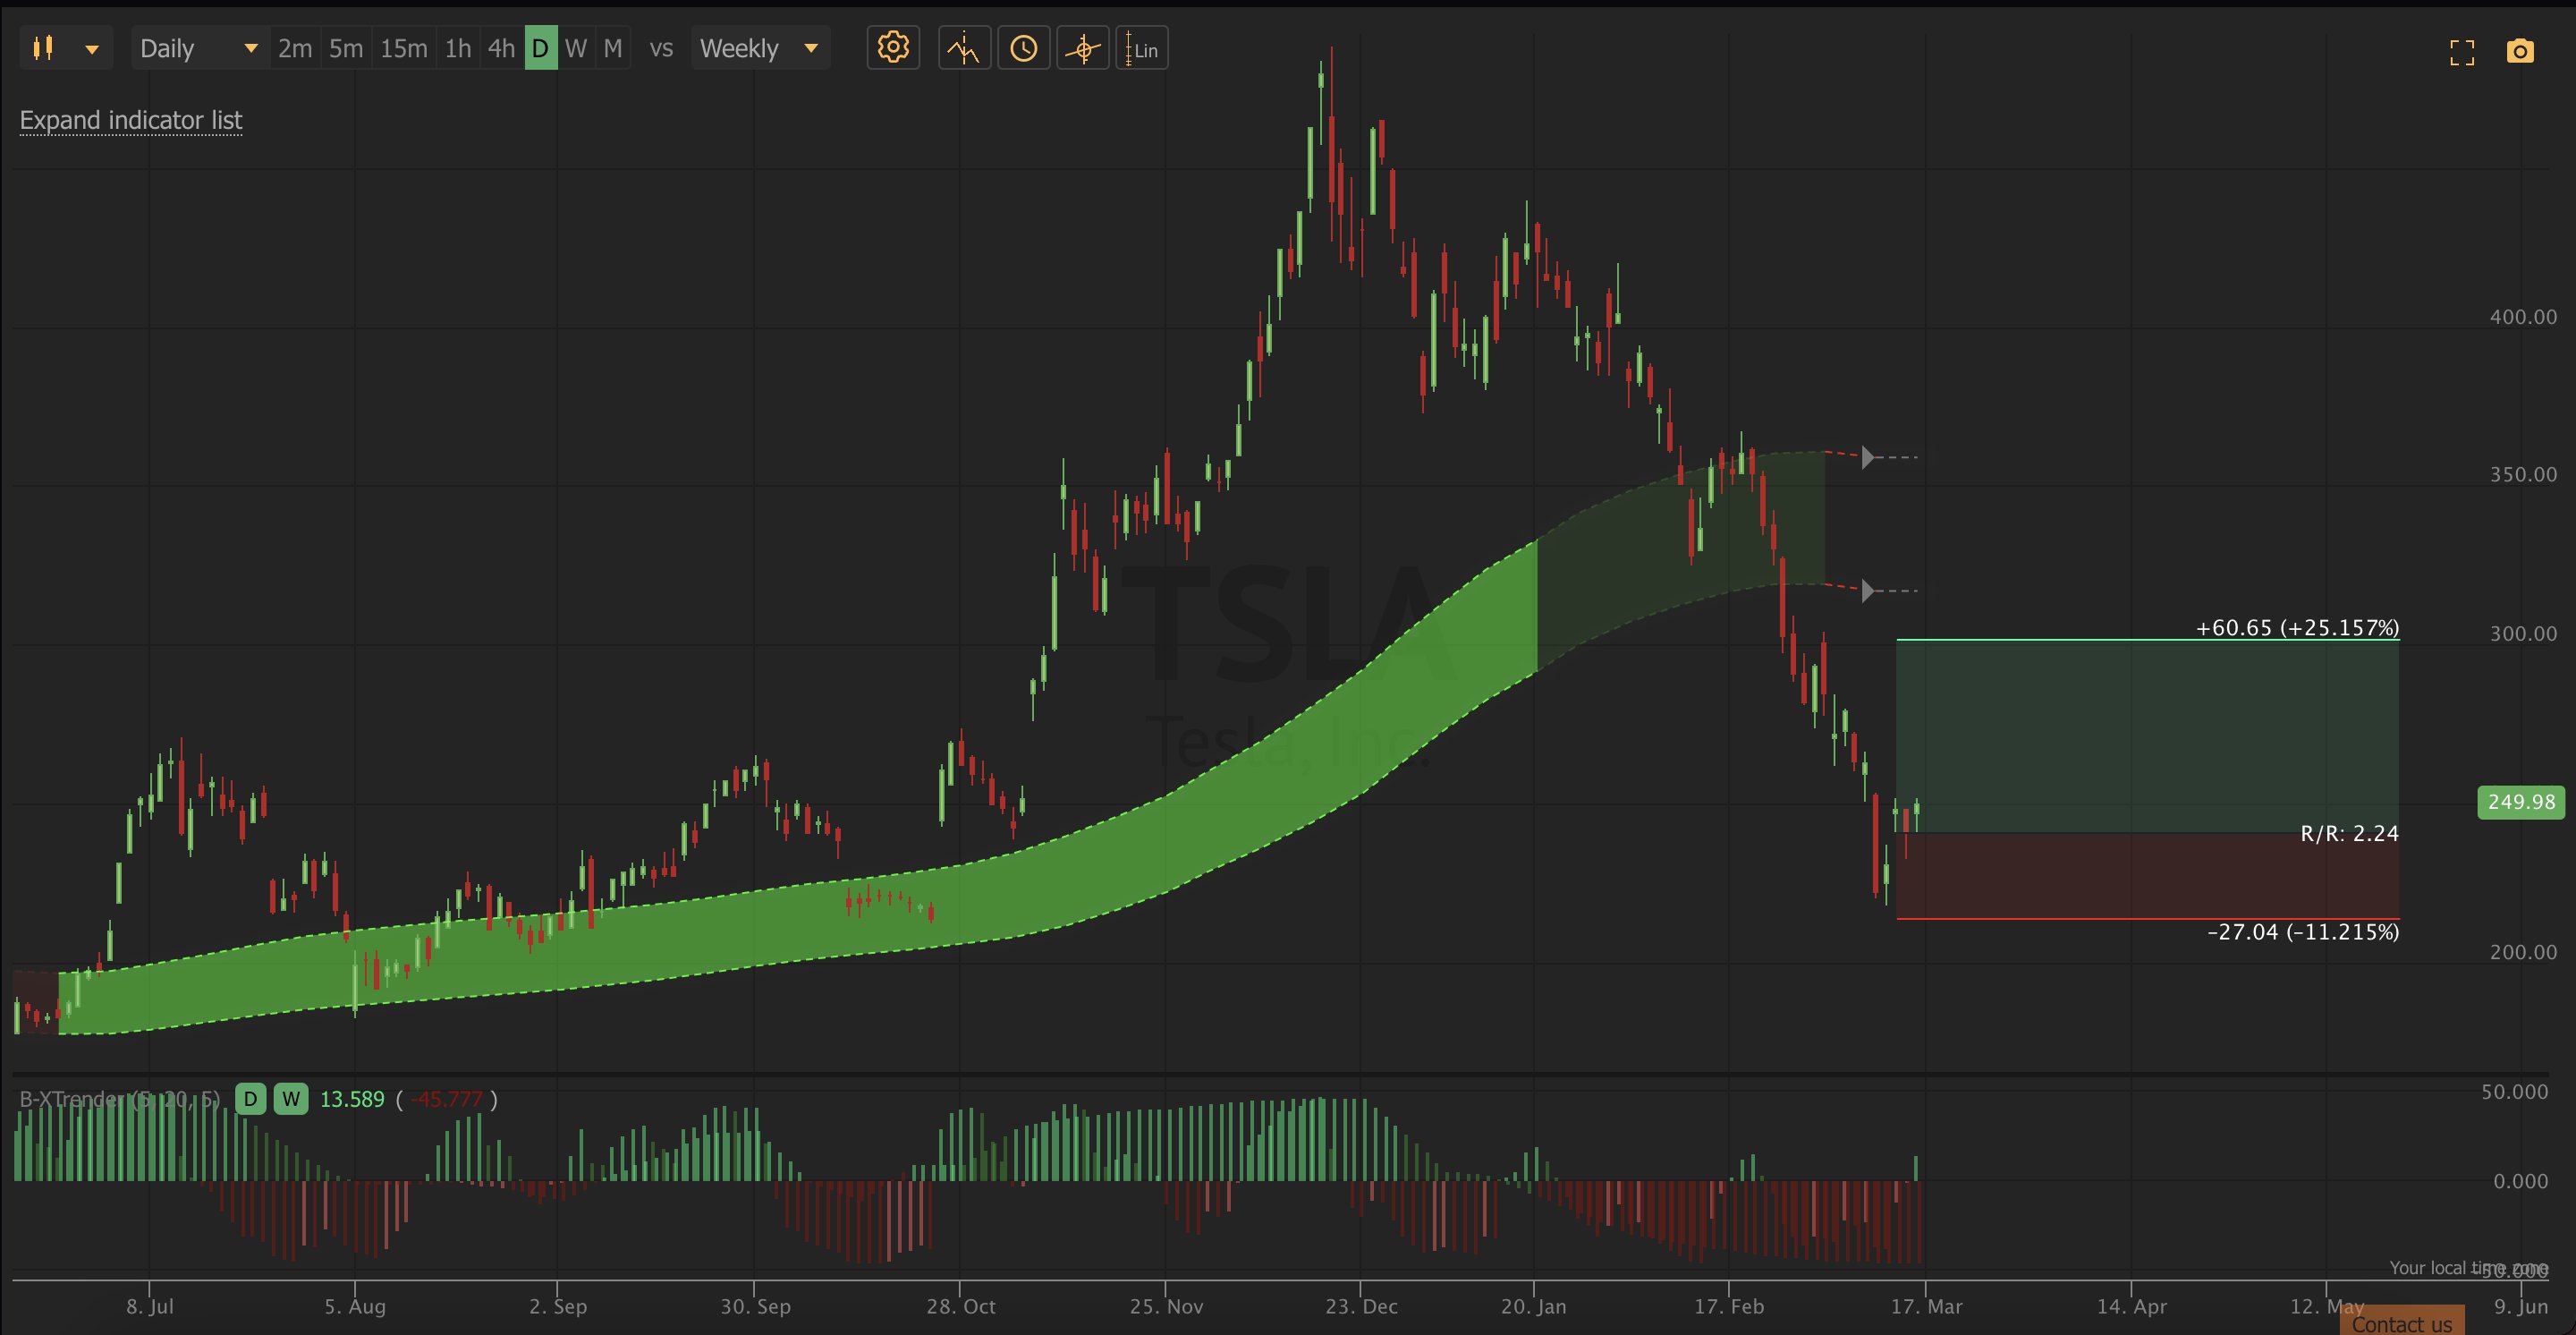The image size is (2576, 1335).
Task: Click the +60.65 (+25.157%) target label
Action: tap(2297, 628)
